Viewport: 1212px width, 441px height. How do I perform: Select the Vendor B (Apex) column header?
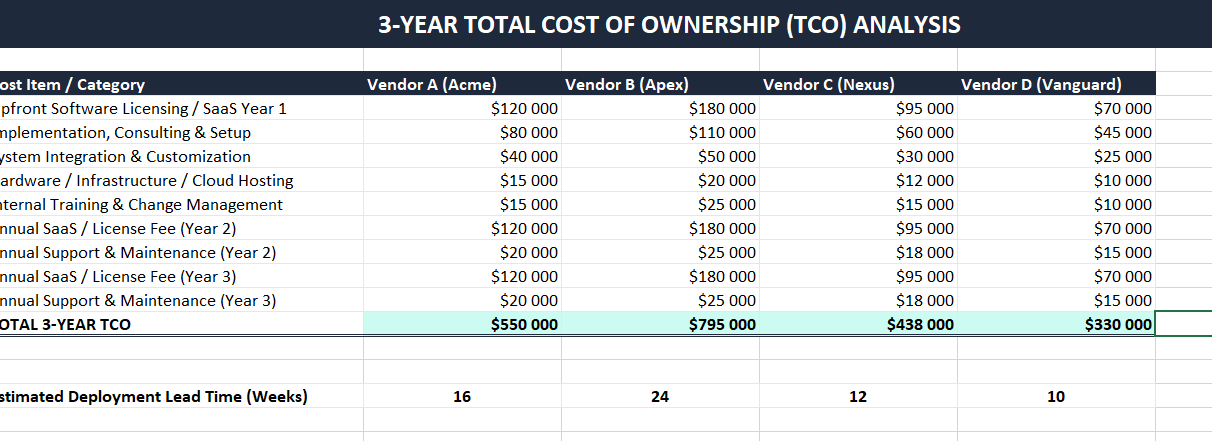[x=661, y=84]
